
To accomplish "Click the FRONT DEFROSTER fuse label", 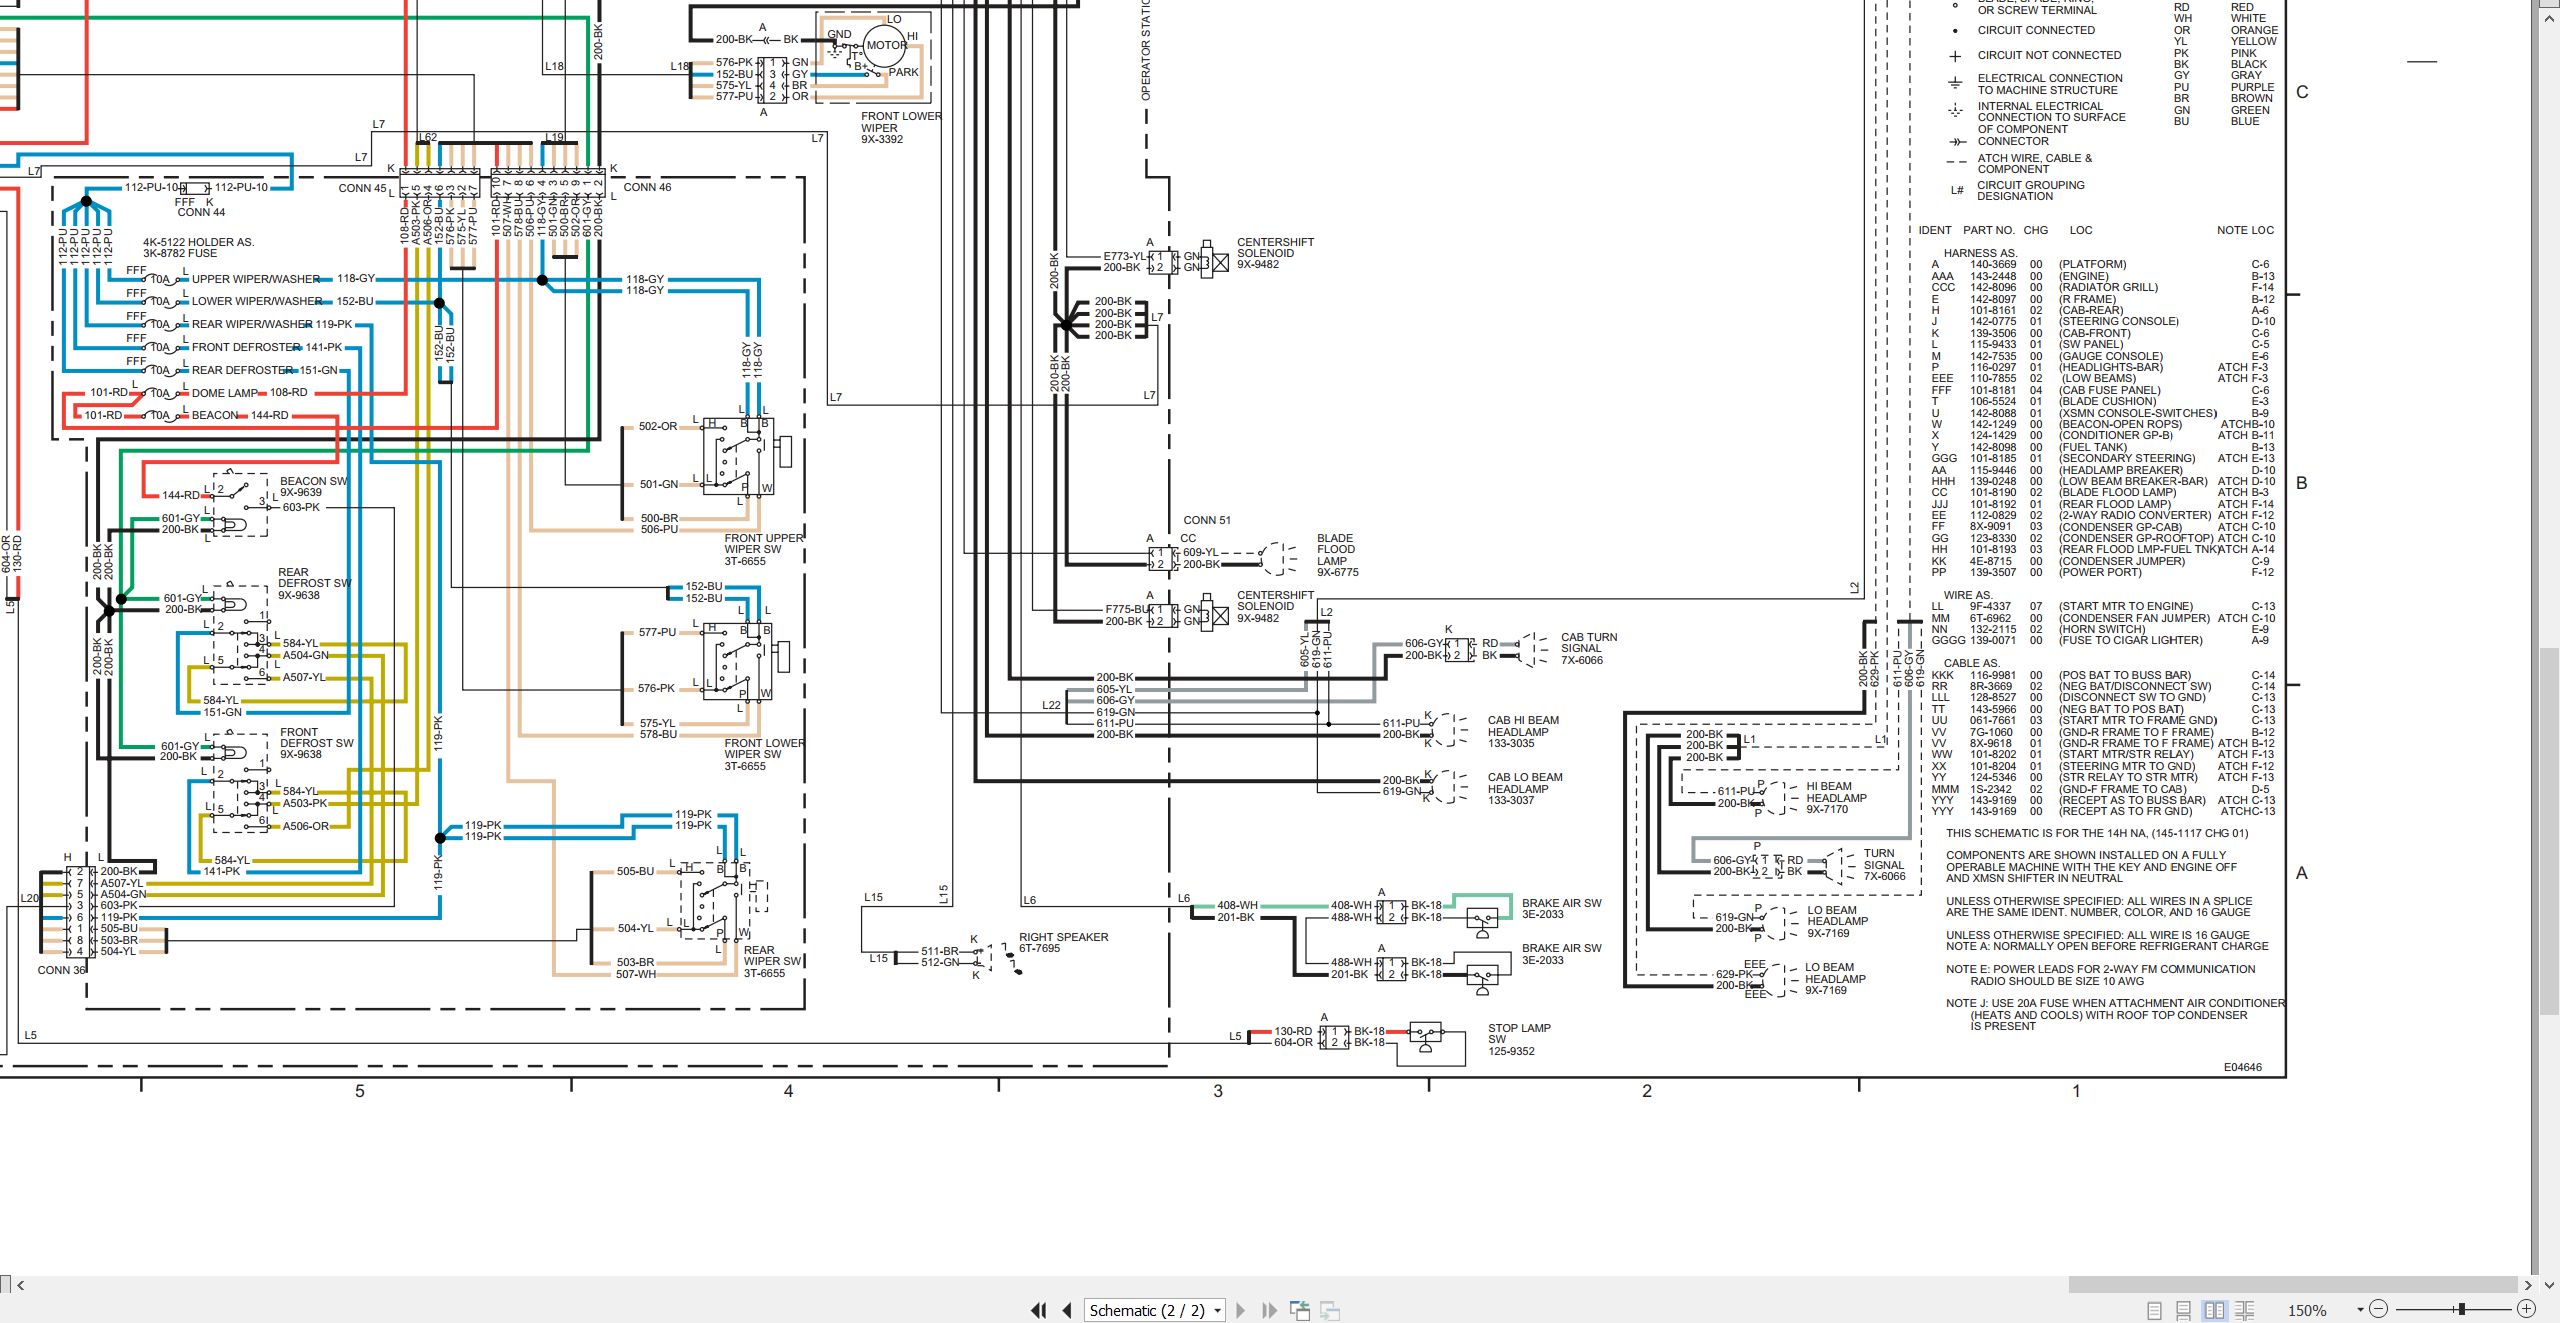I will 246,347.
